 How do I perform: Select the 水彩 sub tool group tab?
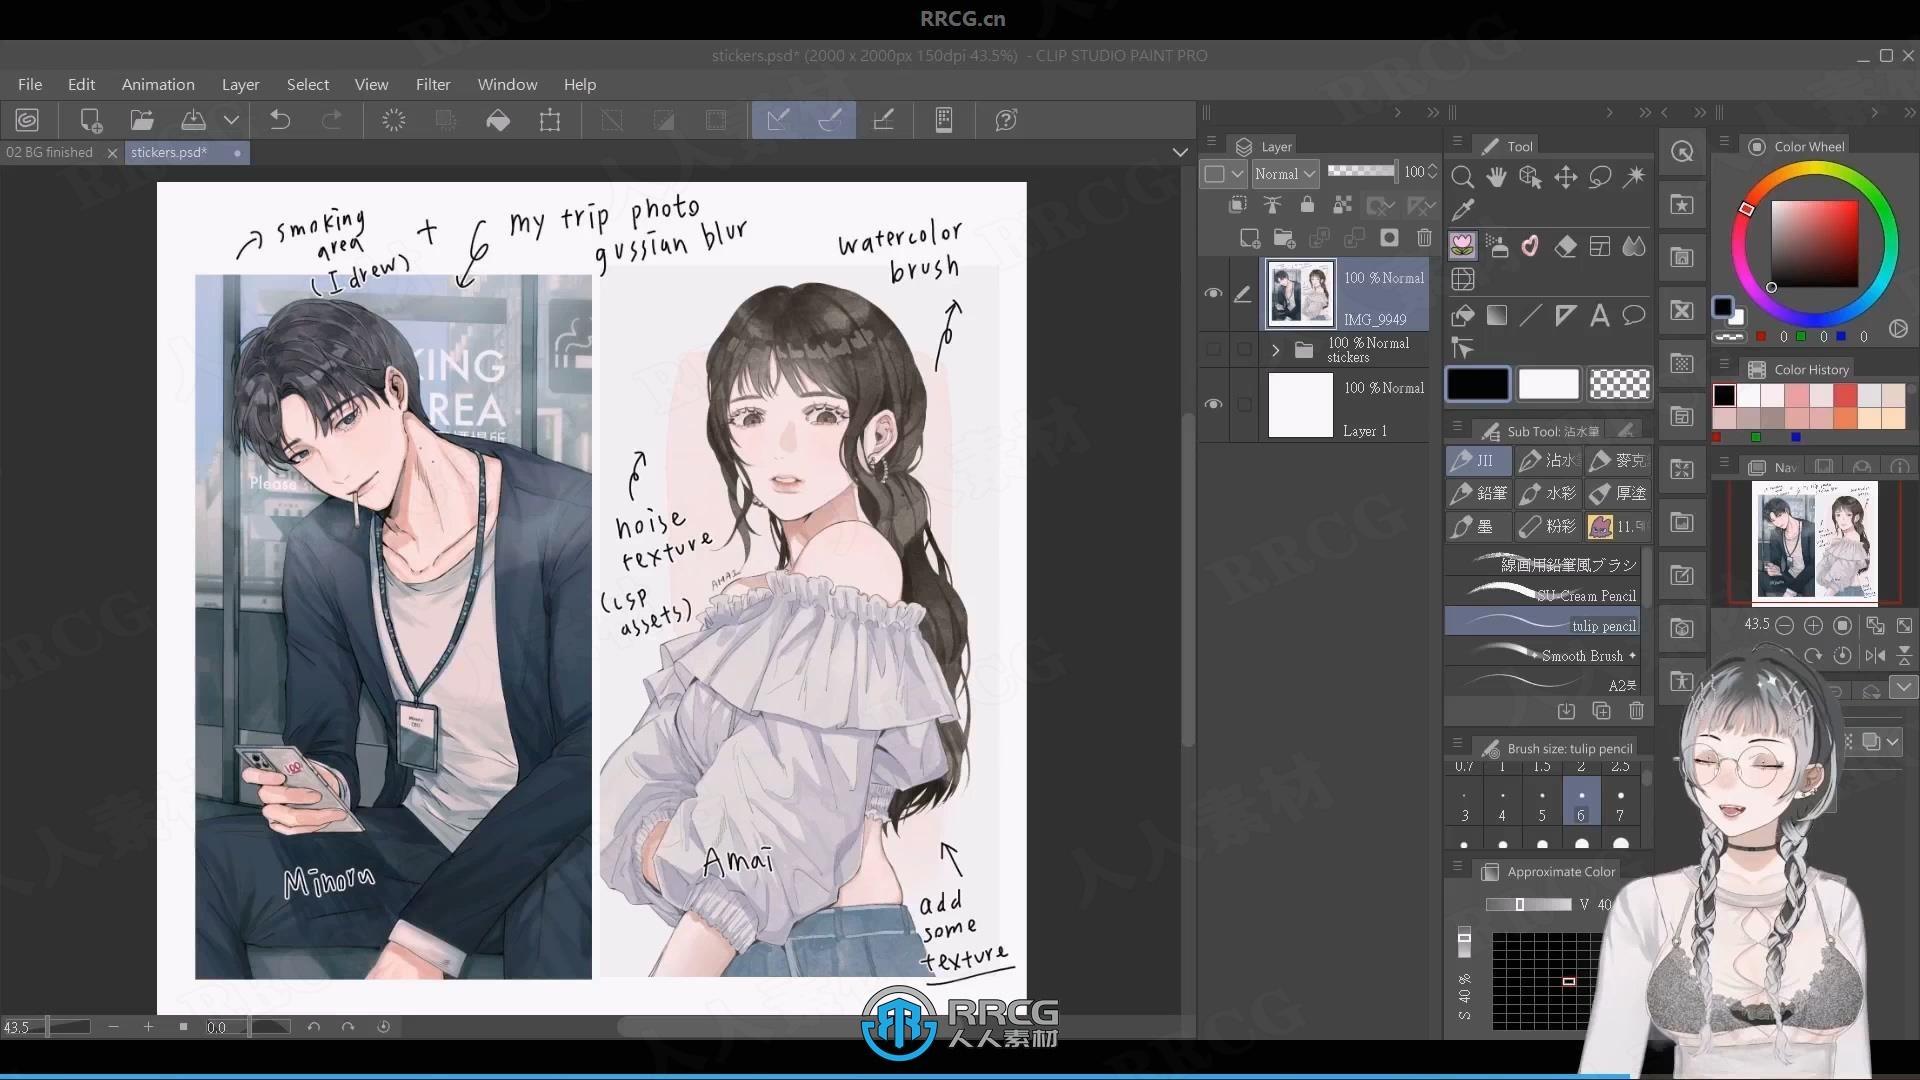pyautogui.click(x=1548, y=493)
